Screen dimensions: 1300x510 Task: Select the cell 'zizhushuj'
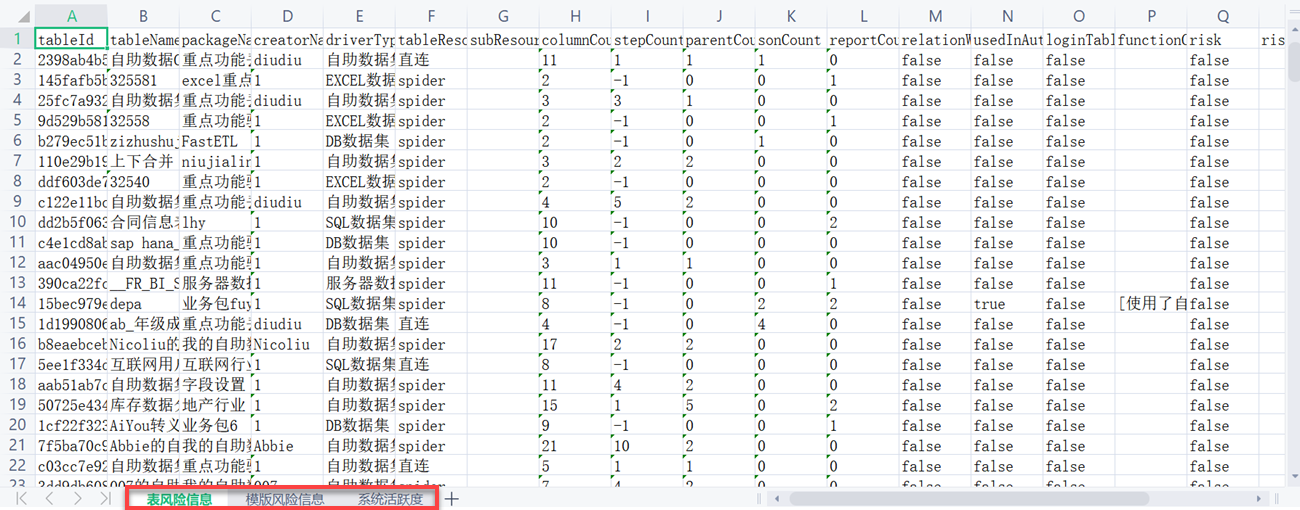(x=143, y=141)
